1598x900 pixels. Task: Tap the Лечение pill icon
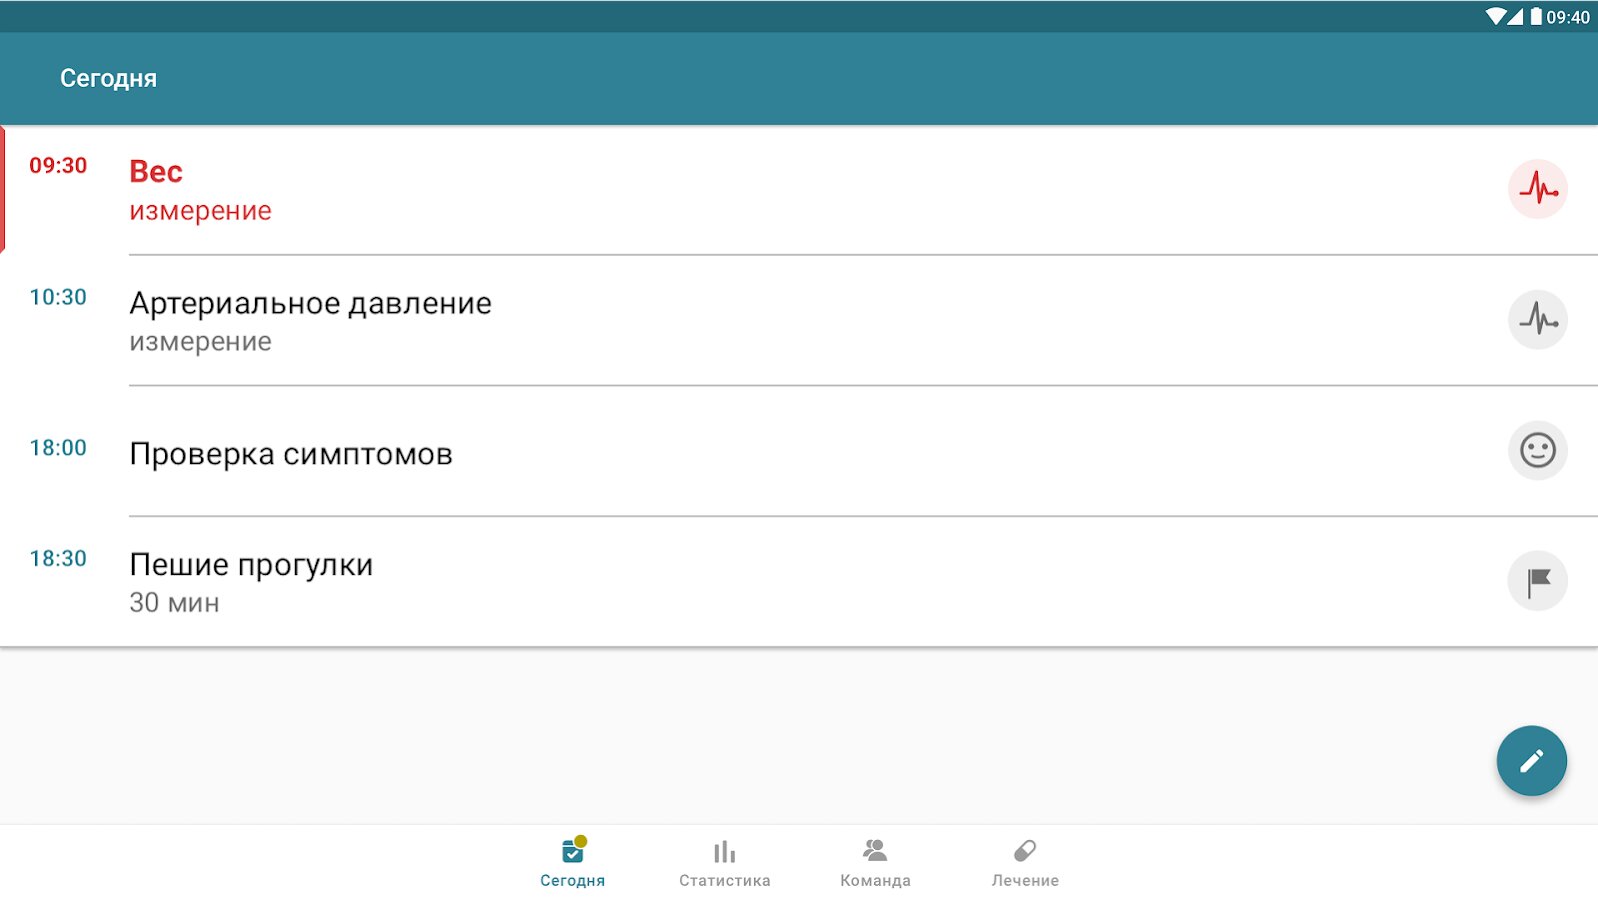tap(1025, 851)
